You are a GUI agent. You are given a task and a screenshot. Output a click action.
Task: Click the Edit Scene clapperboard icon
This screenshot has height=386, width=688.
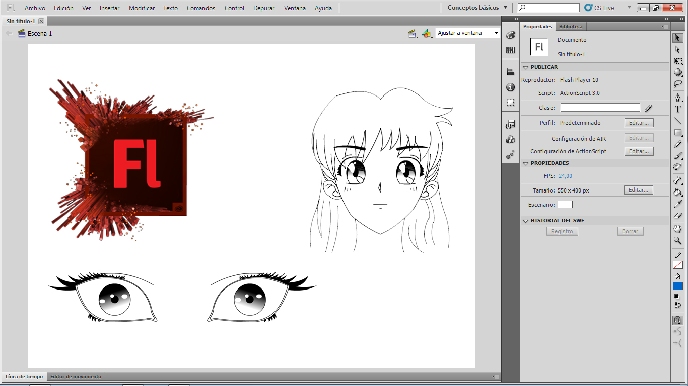point(412,33)
